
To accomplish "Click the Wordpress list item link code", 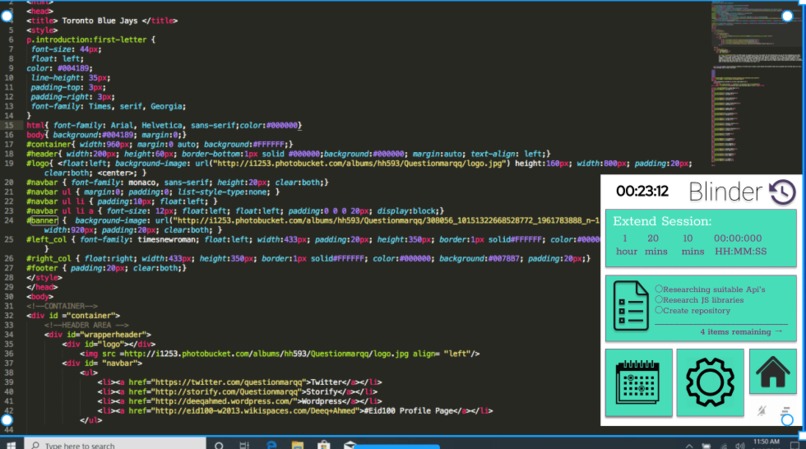I will click(240, 401).
